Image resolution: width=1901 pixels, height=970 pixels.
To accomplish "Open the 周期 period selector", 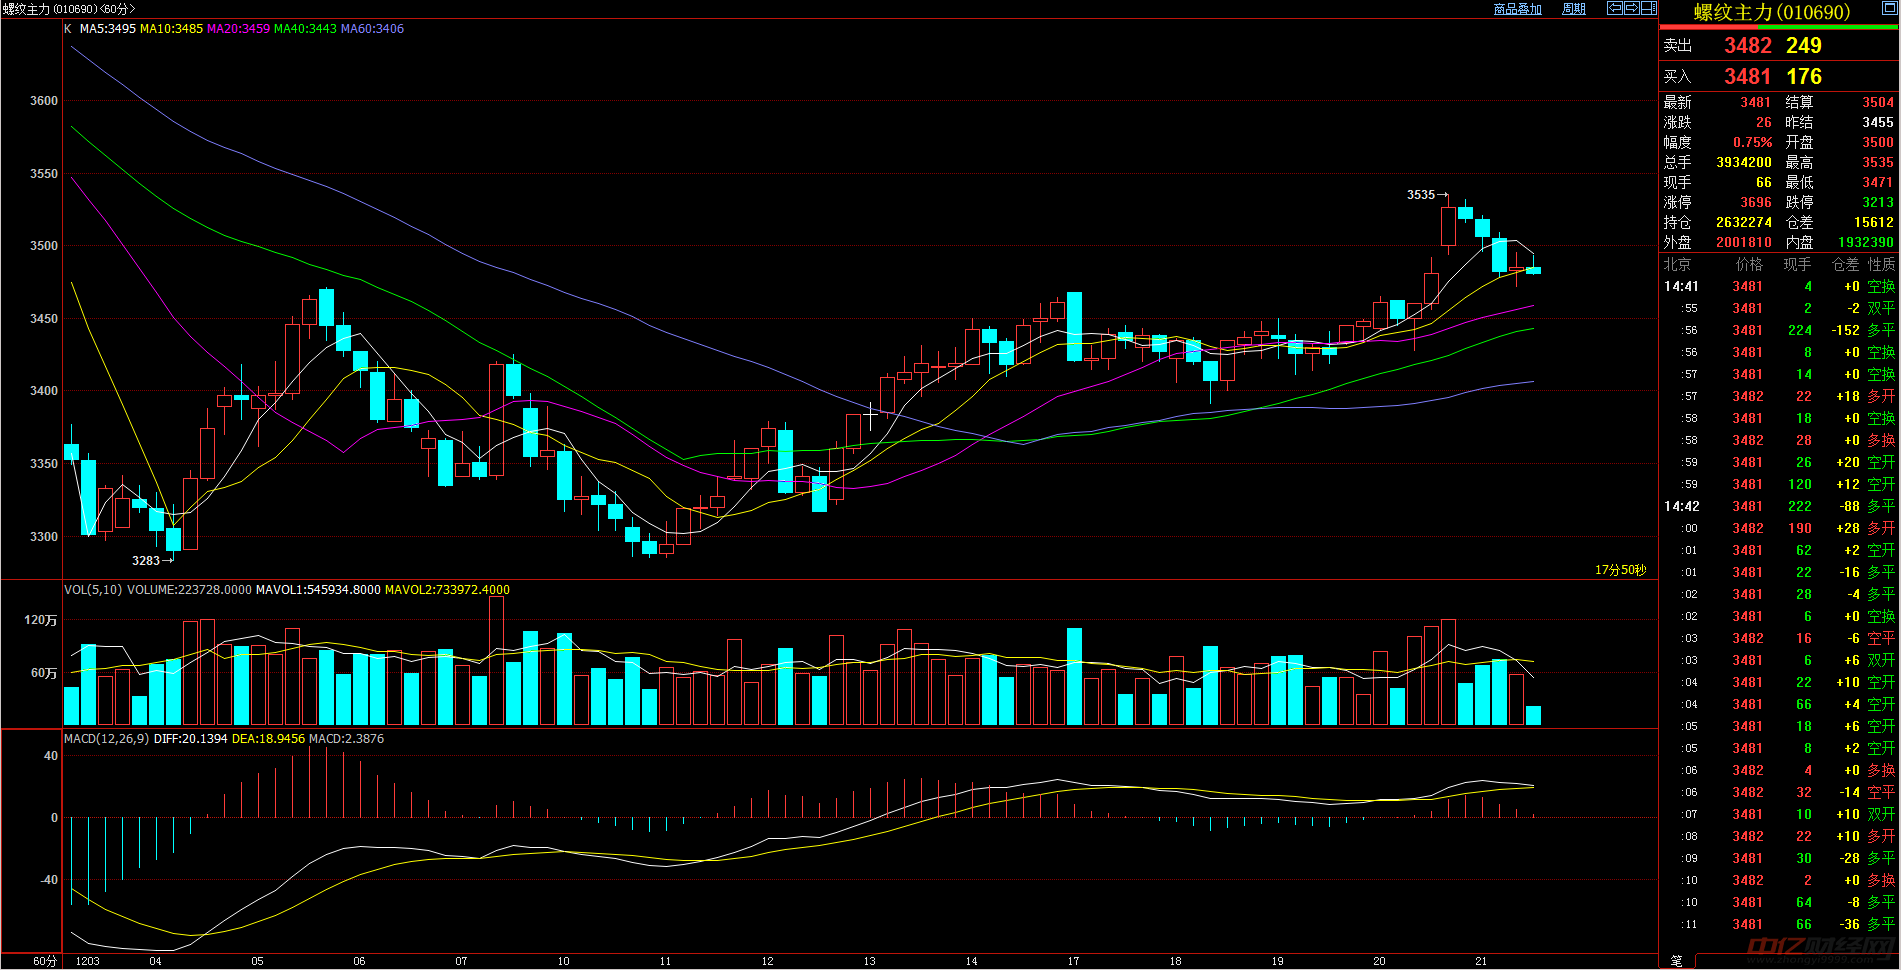I will pos(1574,9).
